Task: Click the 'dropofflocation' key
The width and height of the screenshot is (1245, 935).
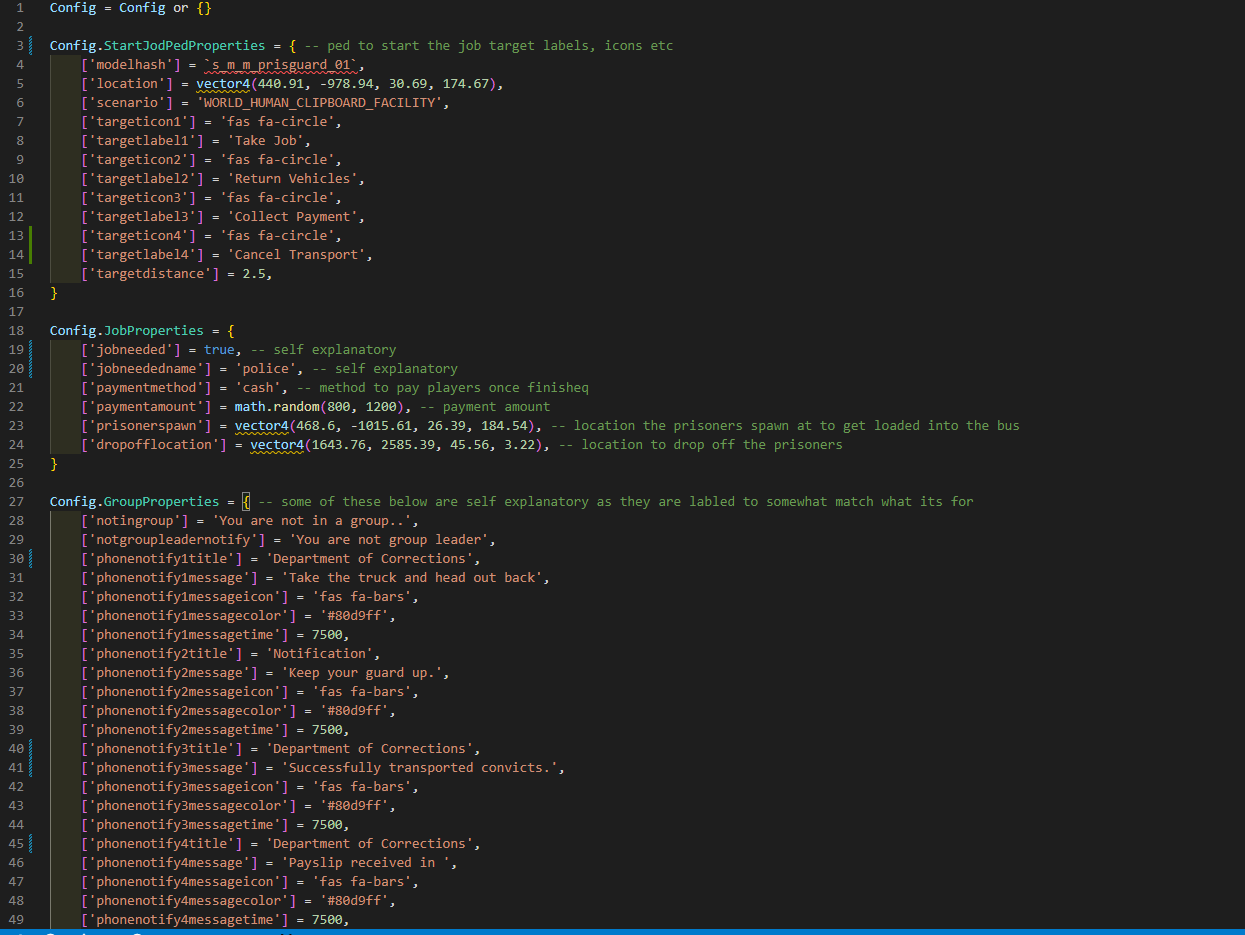Action: (153, 445)
